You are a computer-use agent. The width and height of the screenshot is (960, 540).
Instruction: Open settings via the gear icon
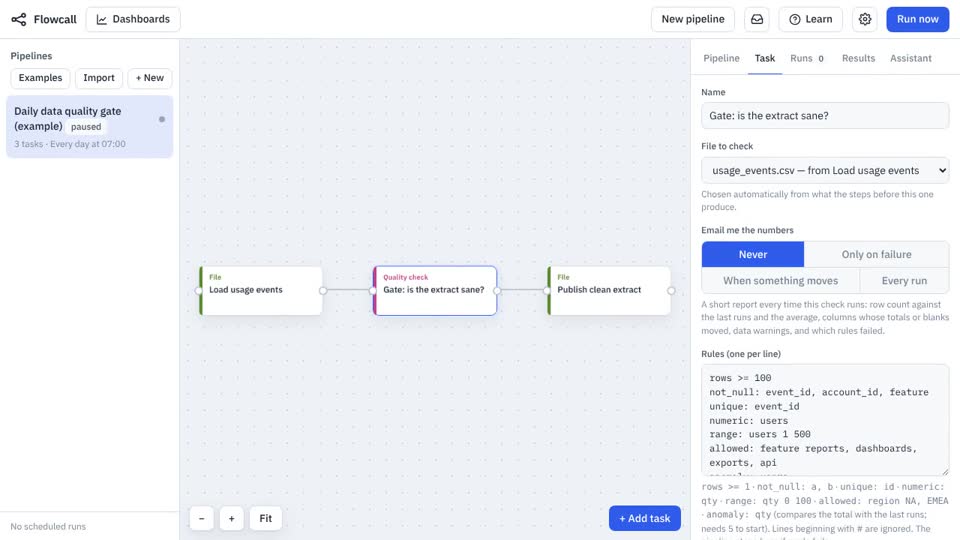pos(864,20)
